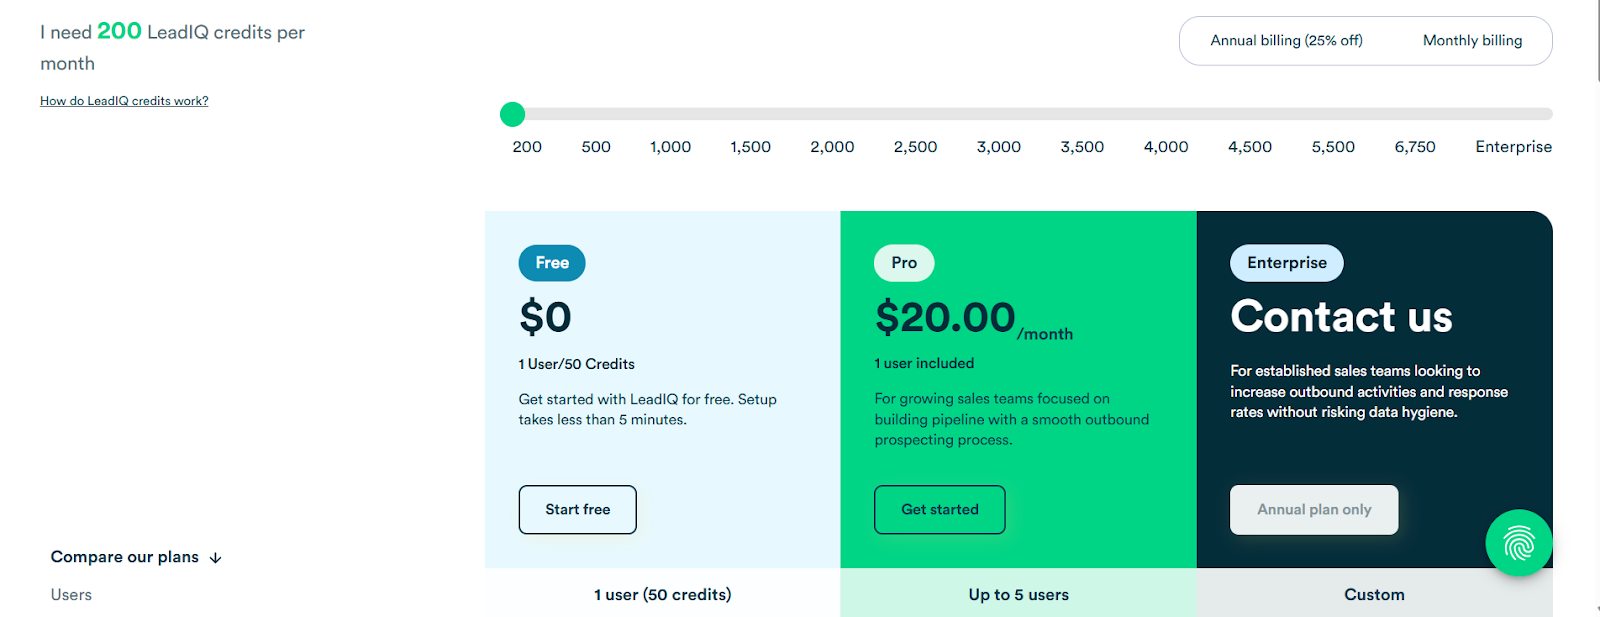1600x617 pixels.
Task: Switch to Monthly billing
Action: click(x=1471, y=40)
